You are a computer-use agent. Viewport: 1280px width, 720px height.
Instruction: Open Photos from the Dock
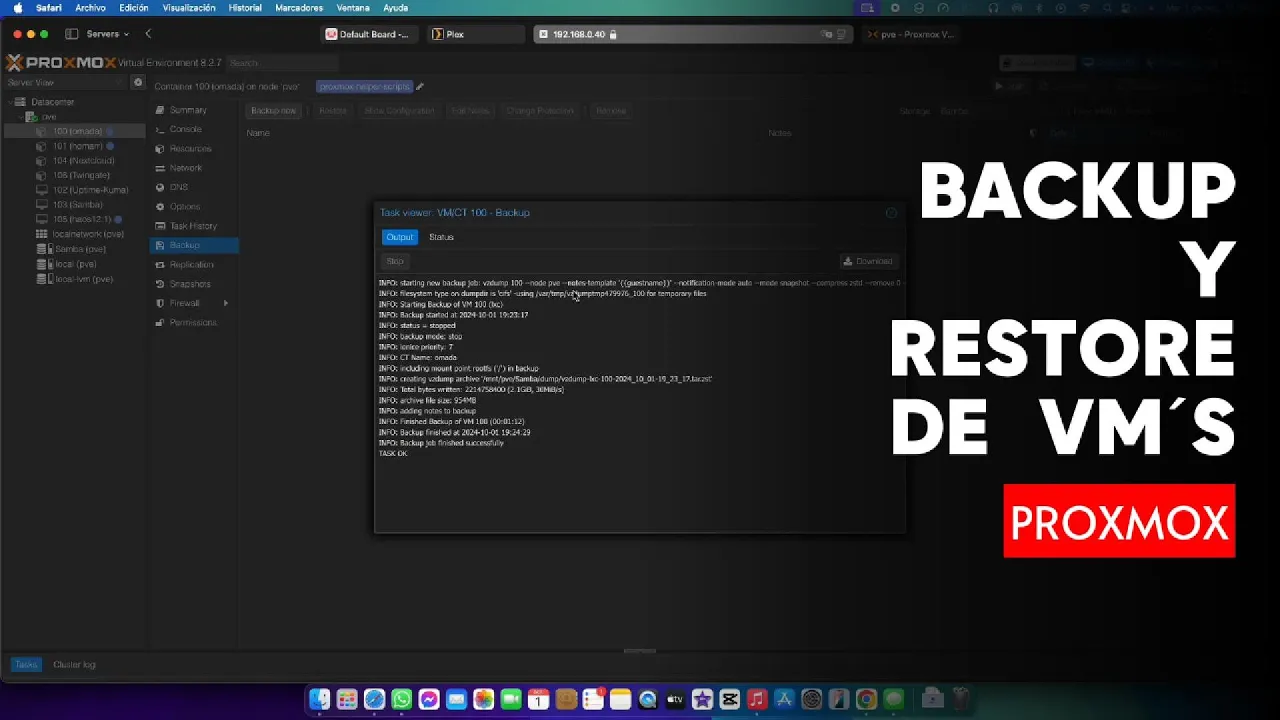[x=483, y=699]
